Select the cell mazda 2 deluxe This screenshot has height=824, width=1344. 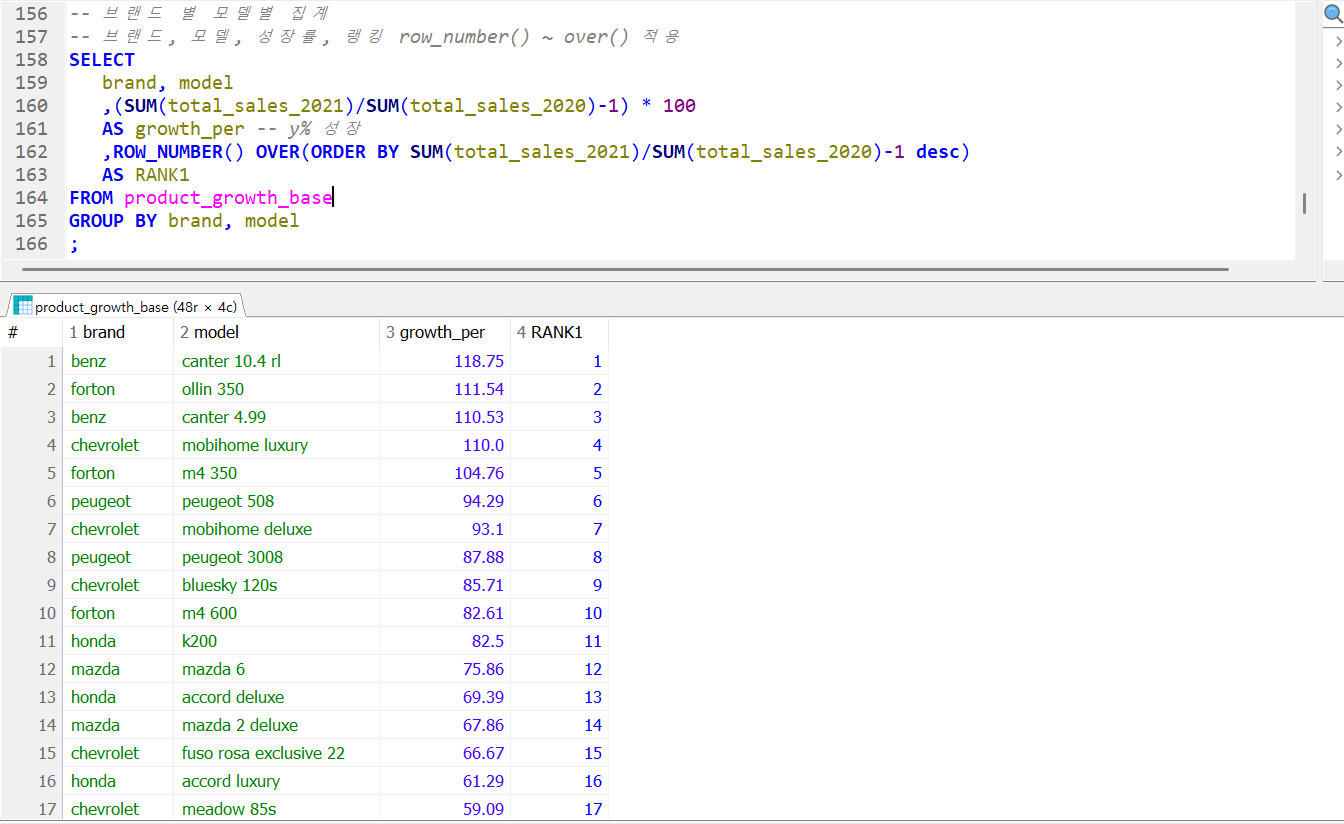click(277, 725)
